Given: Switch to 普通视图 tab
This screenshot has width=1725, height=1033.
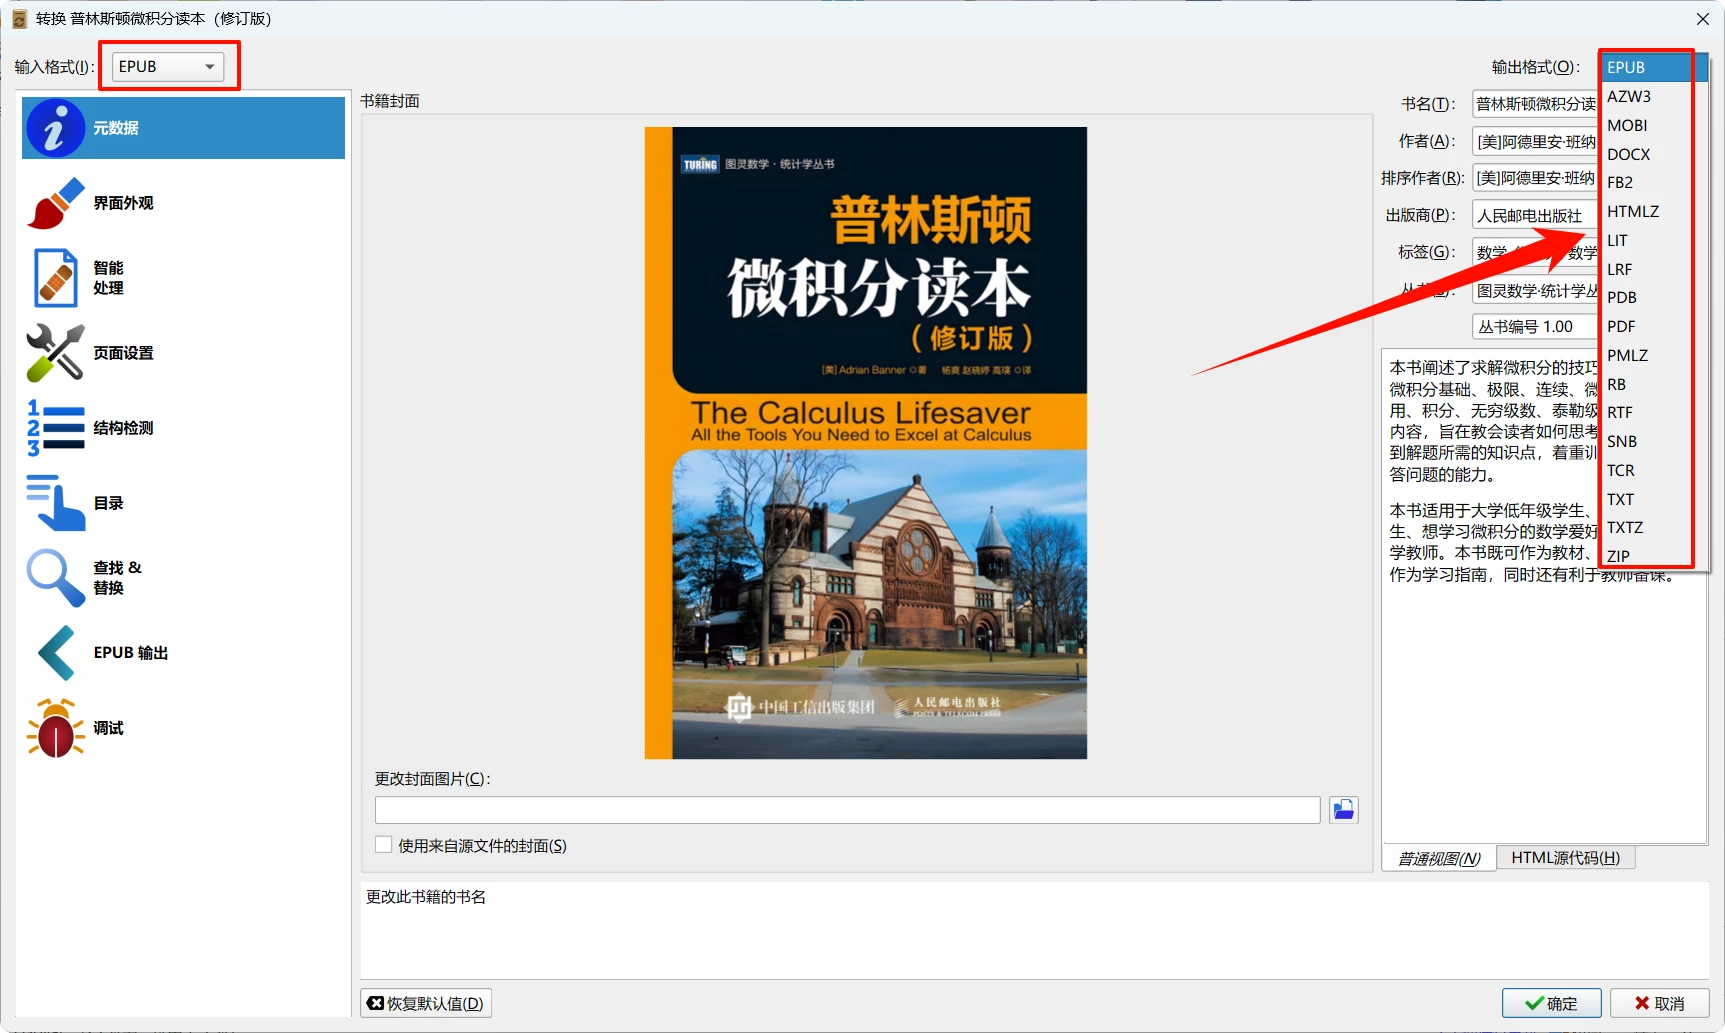Looking at the screenshot, I should tap(1439, 858).
